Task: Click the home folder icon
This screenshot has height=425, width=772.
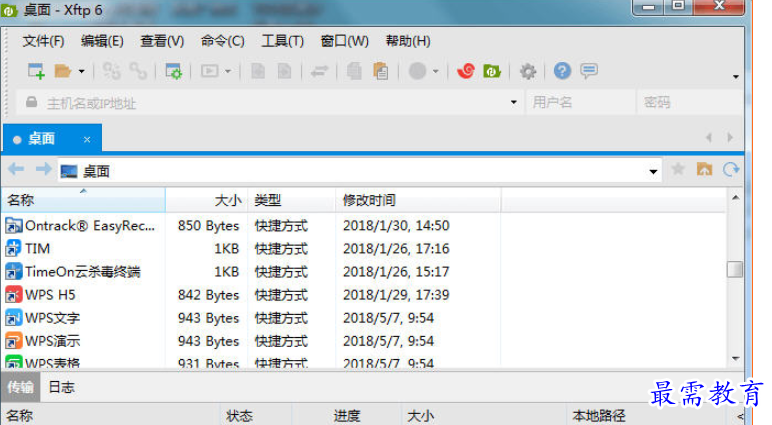Action: tap(705, 169)
